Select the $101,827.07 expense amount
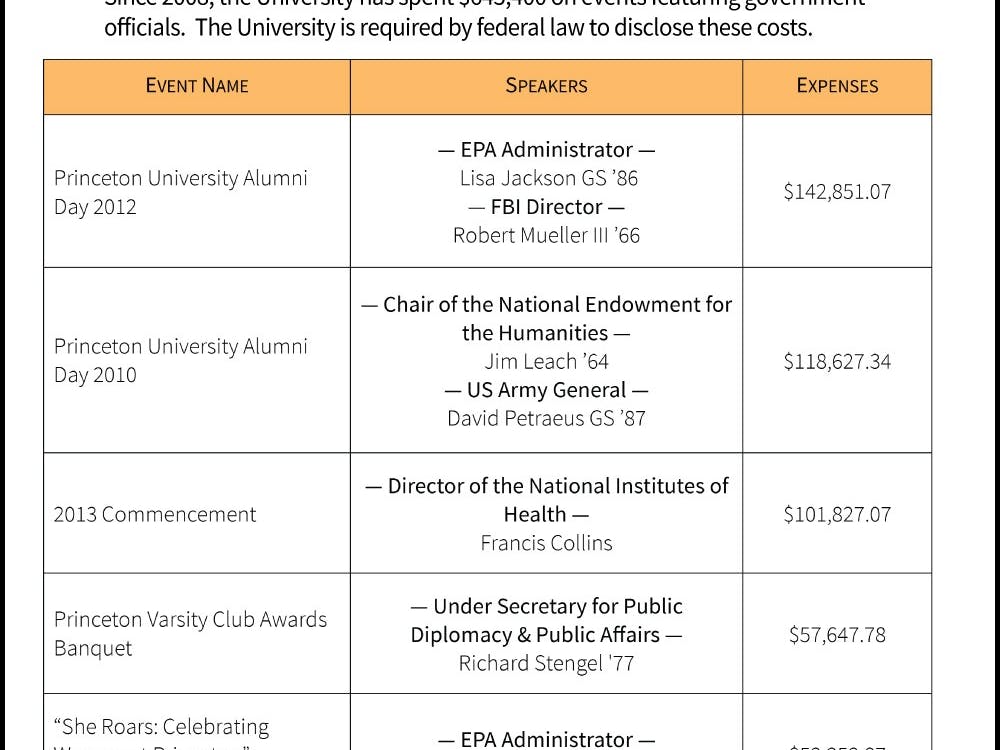The height and width of the screenshot is (750, 1000). (837, 515)
